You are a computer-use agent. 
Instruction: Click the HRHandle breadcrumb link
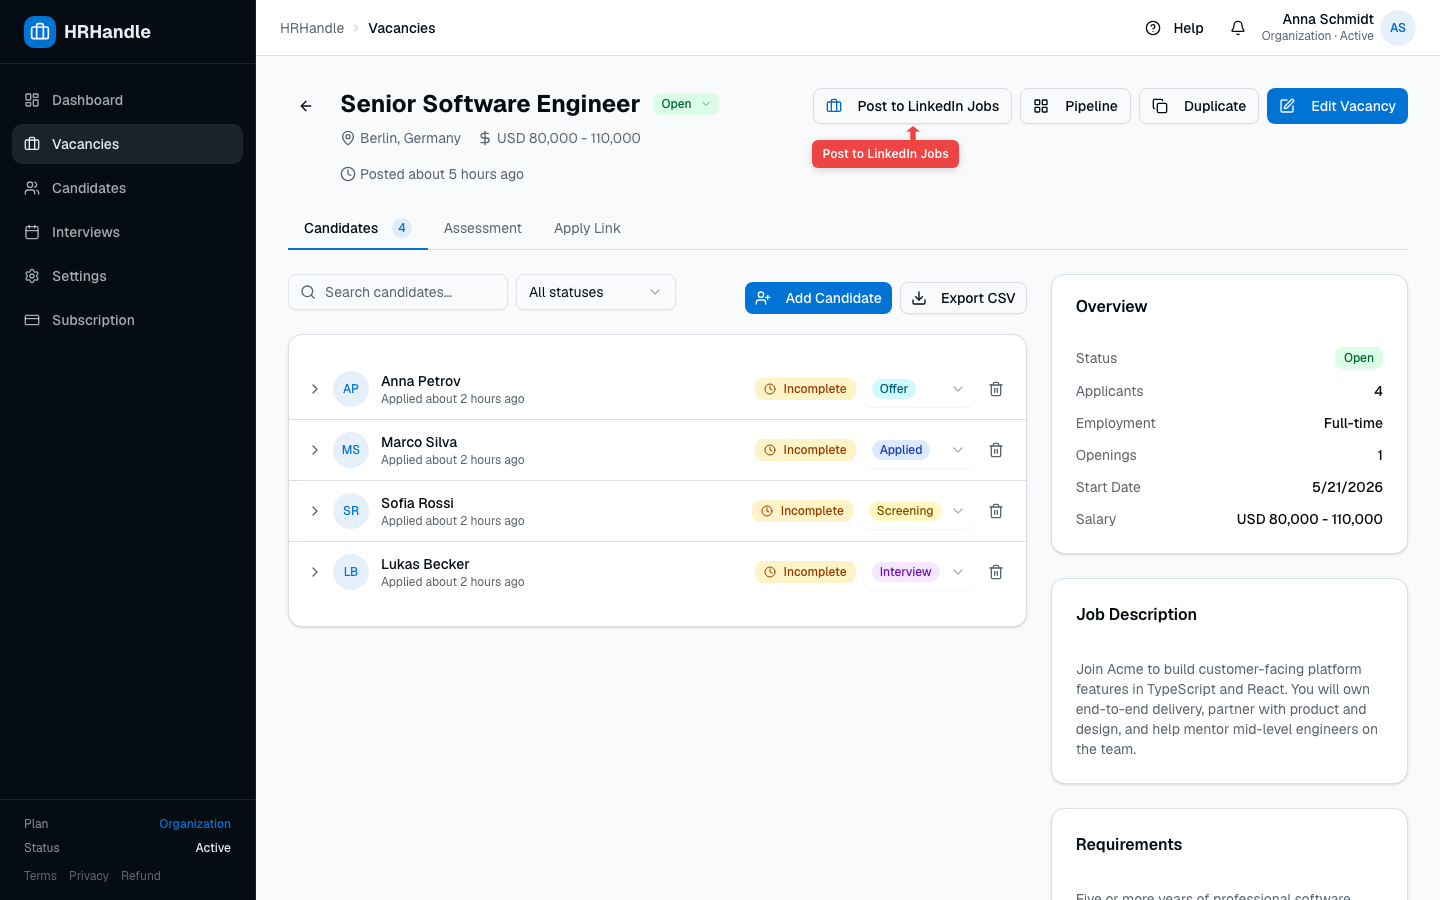coord(312,28)
